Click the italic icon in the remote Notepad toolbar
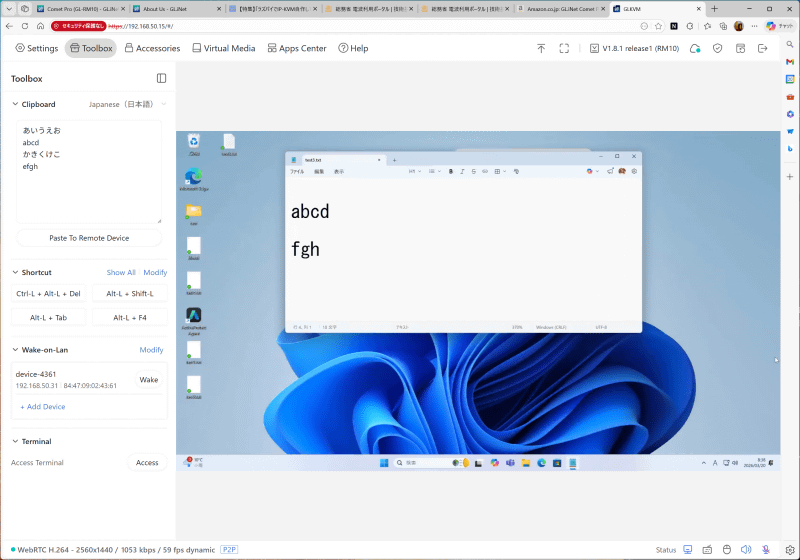Viewport: 800px width, 560px height. click(462, 171)
